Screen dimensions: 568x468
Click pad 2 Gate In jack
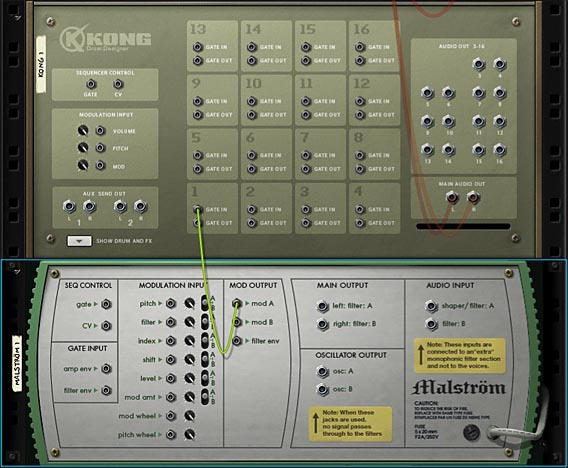point(251,209)
